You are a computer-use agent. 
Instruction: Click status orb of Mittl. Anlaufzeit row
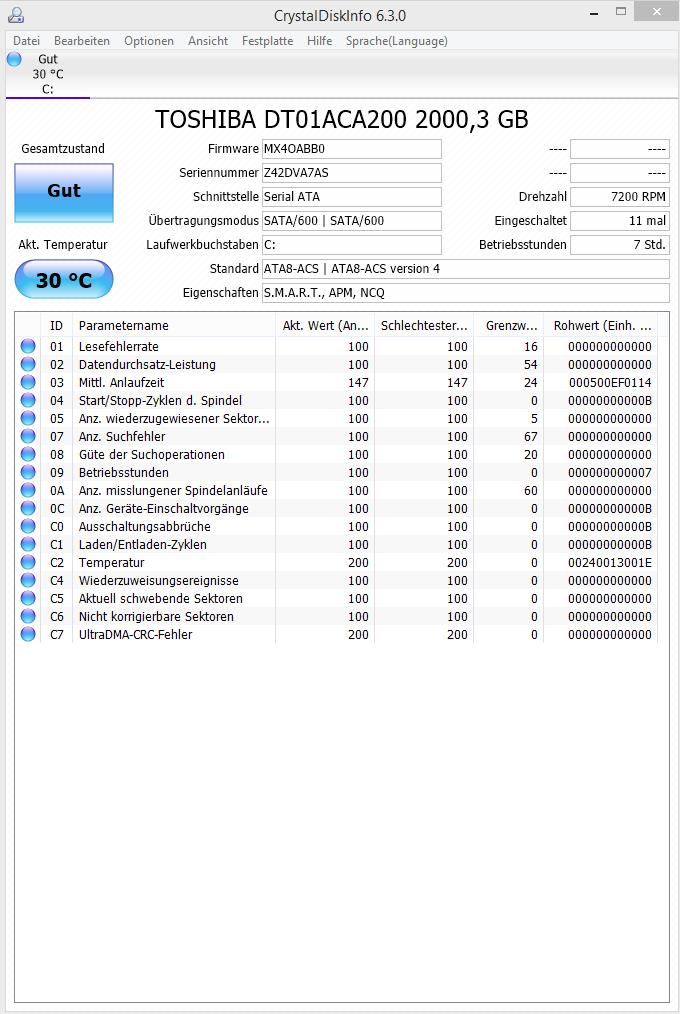28,382
